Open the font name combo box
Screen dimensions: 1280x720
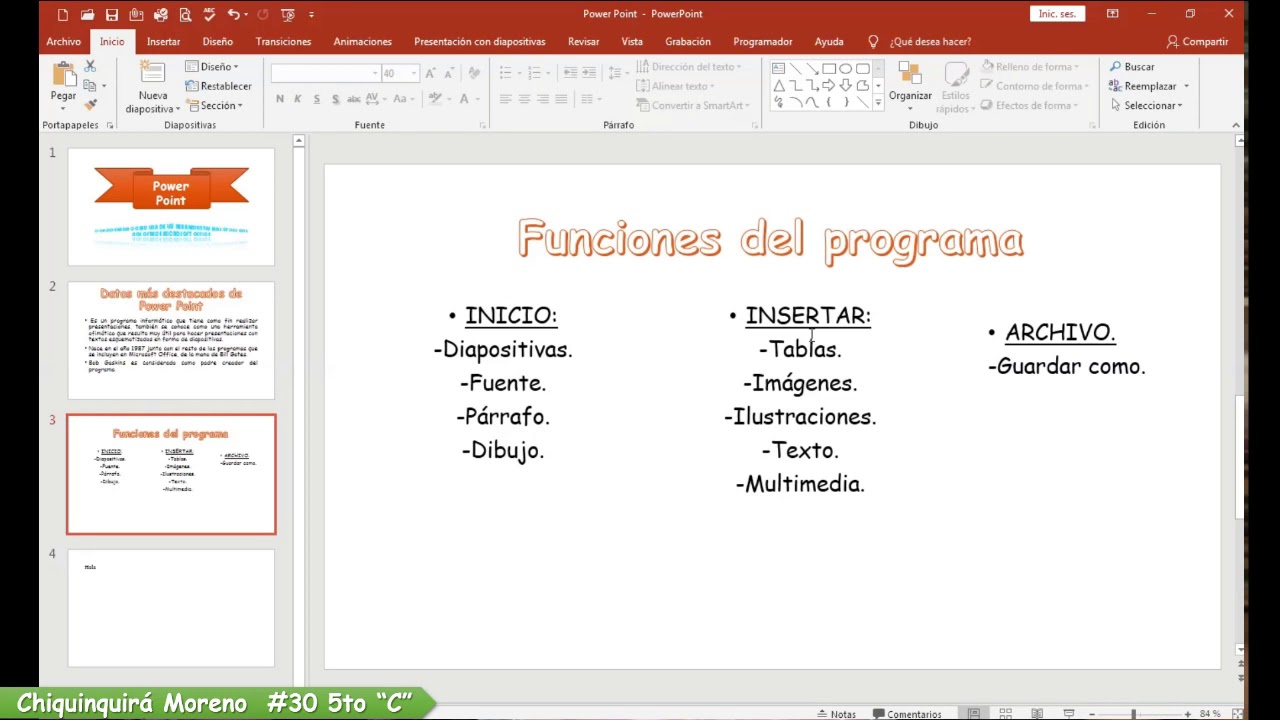(x=325, y=73)
